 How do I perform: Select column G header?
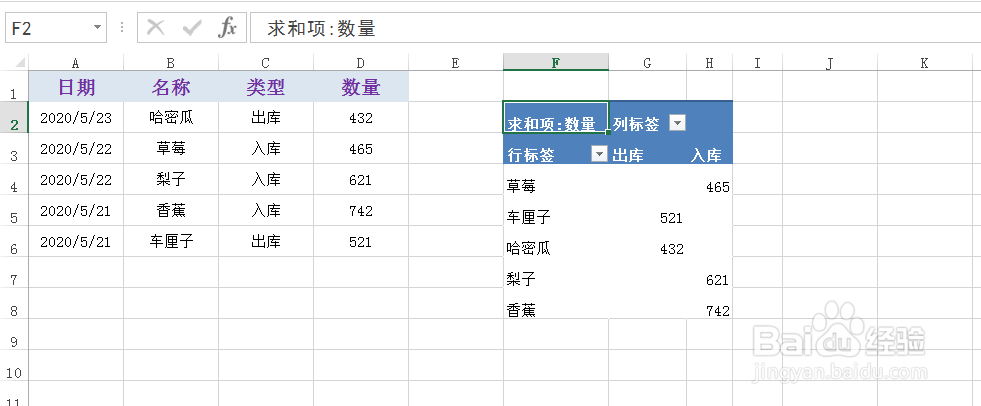pos(648,63)
